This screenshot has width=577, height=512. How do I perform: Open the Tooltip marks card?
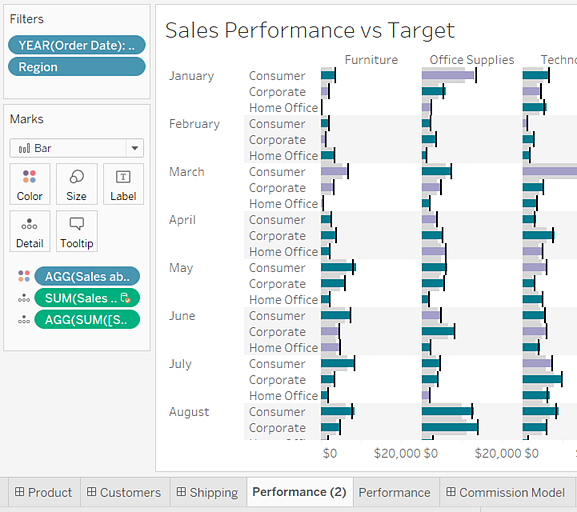pos(77,231)
